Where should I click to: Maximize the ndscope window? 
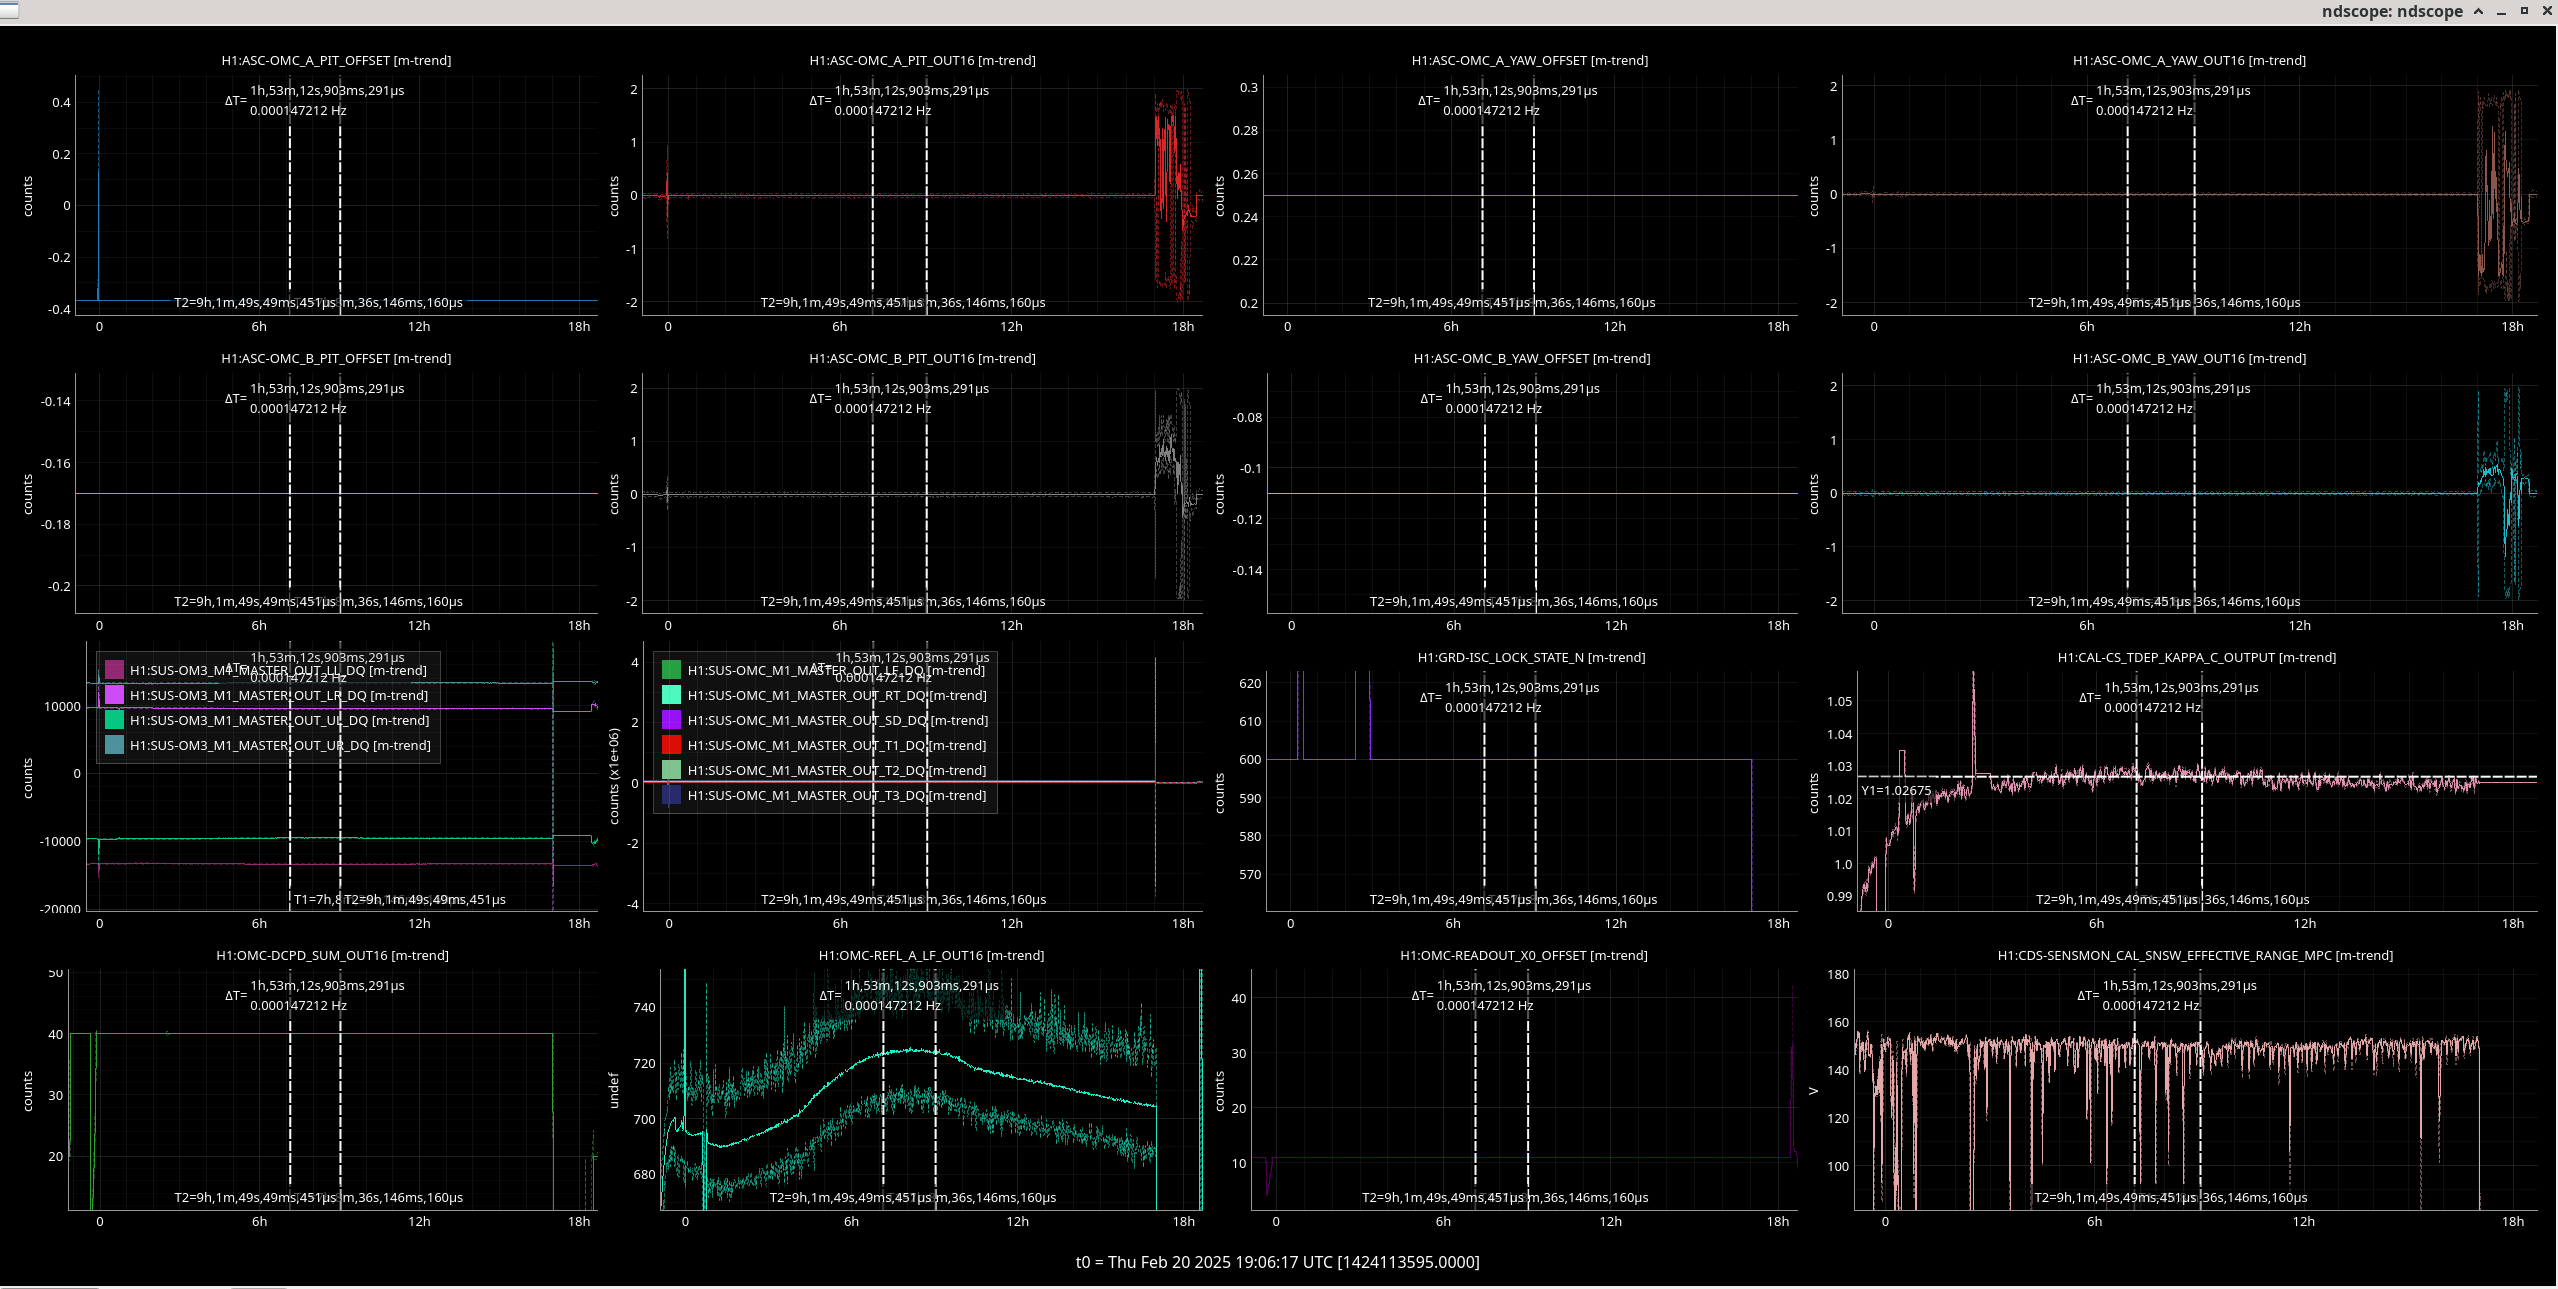(x=2524, y=11)
